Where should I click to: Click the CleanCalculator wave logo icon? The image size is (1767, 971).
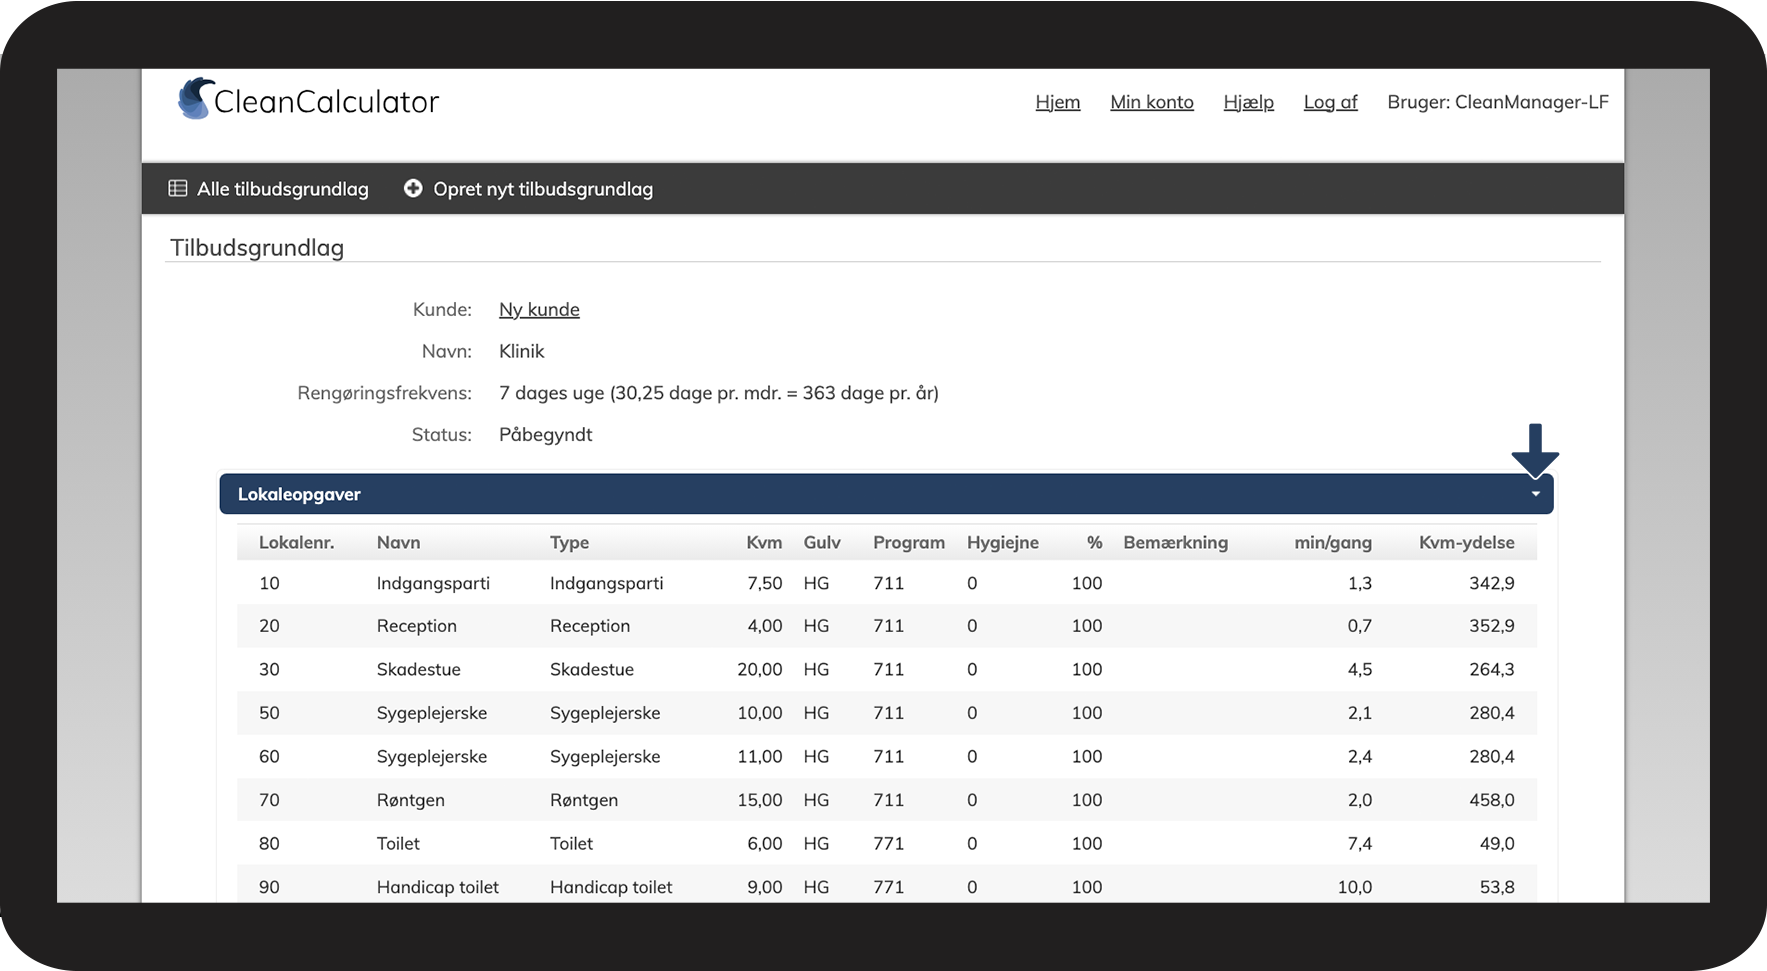click(195, 99)
